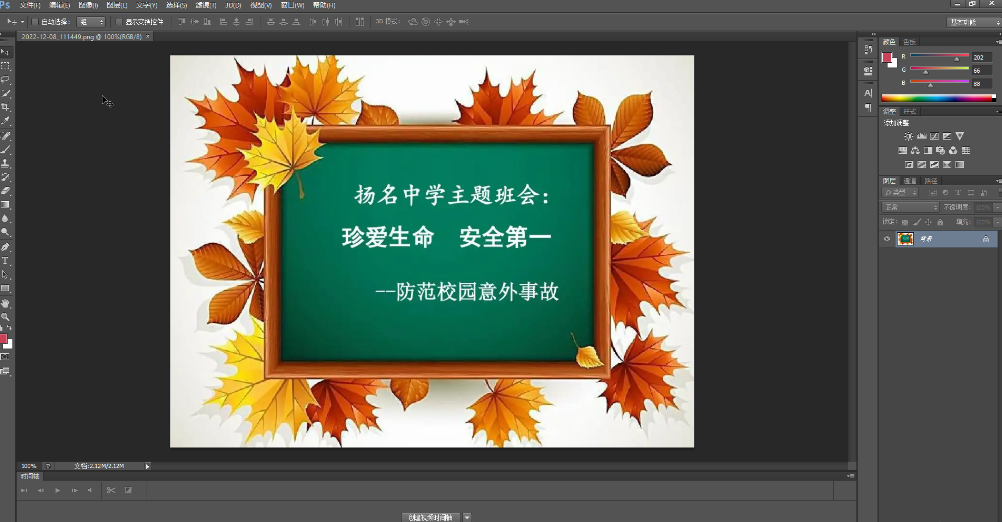Hide the background layer with eye icon

click(x=886, y=240)
